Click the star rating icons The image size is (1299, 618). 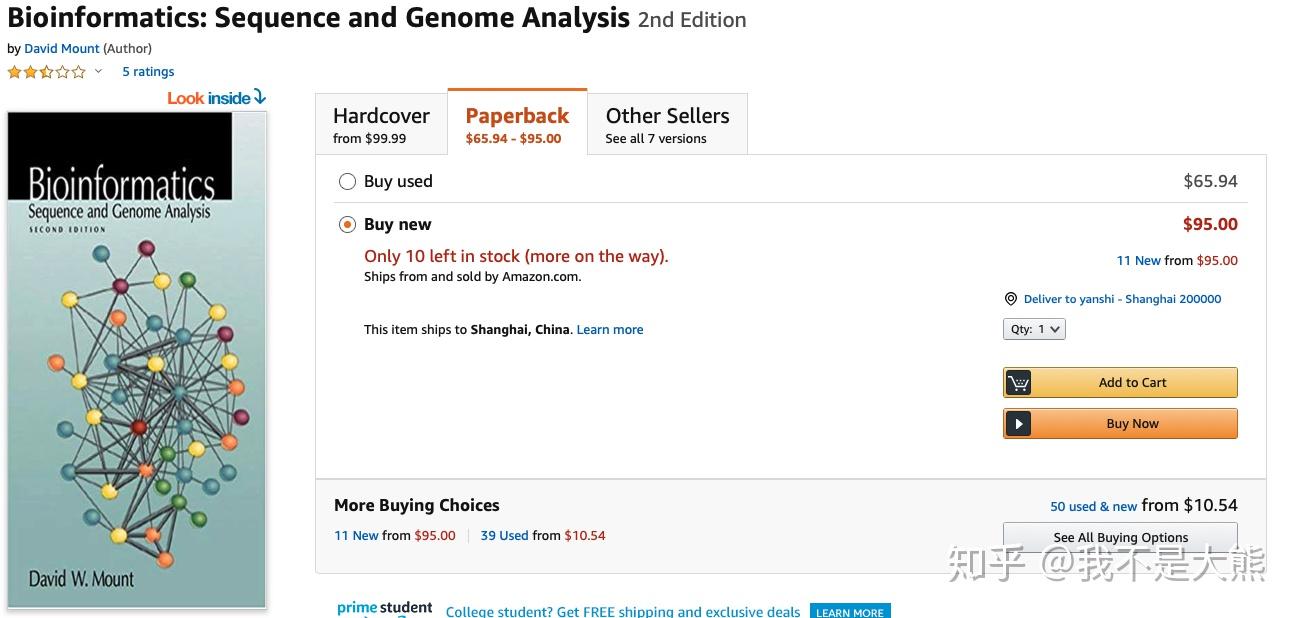point(46,72)
